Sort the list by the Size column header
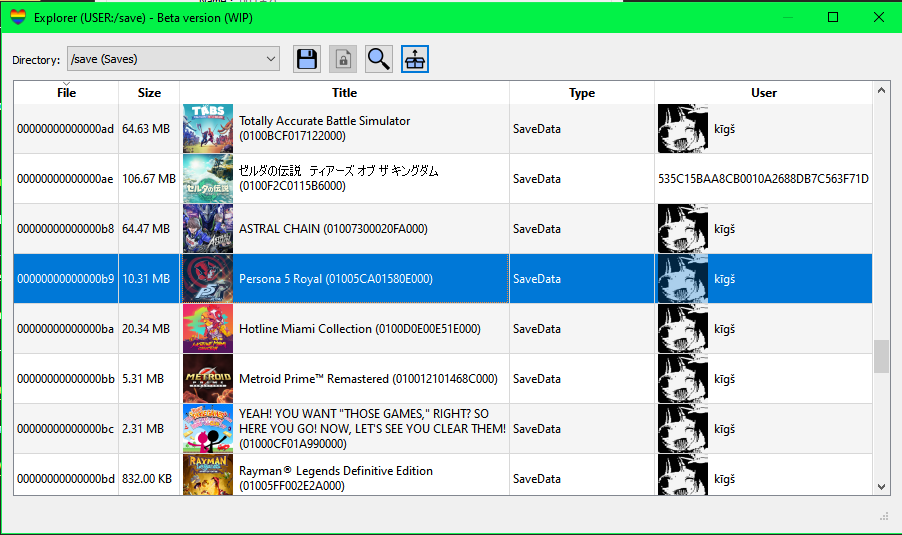 [x=149, y=93]
